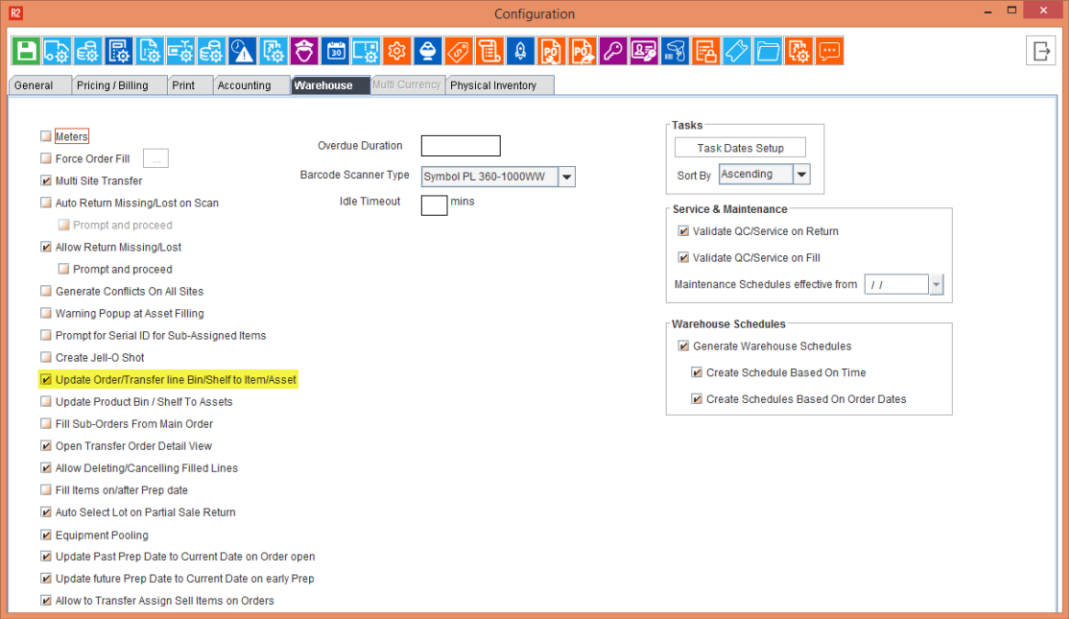Click the Overdue Duration input field
The height and width of the screenshot is (619, 1069).
pos(460,146)
